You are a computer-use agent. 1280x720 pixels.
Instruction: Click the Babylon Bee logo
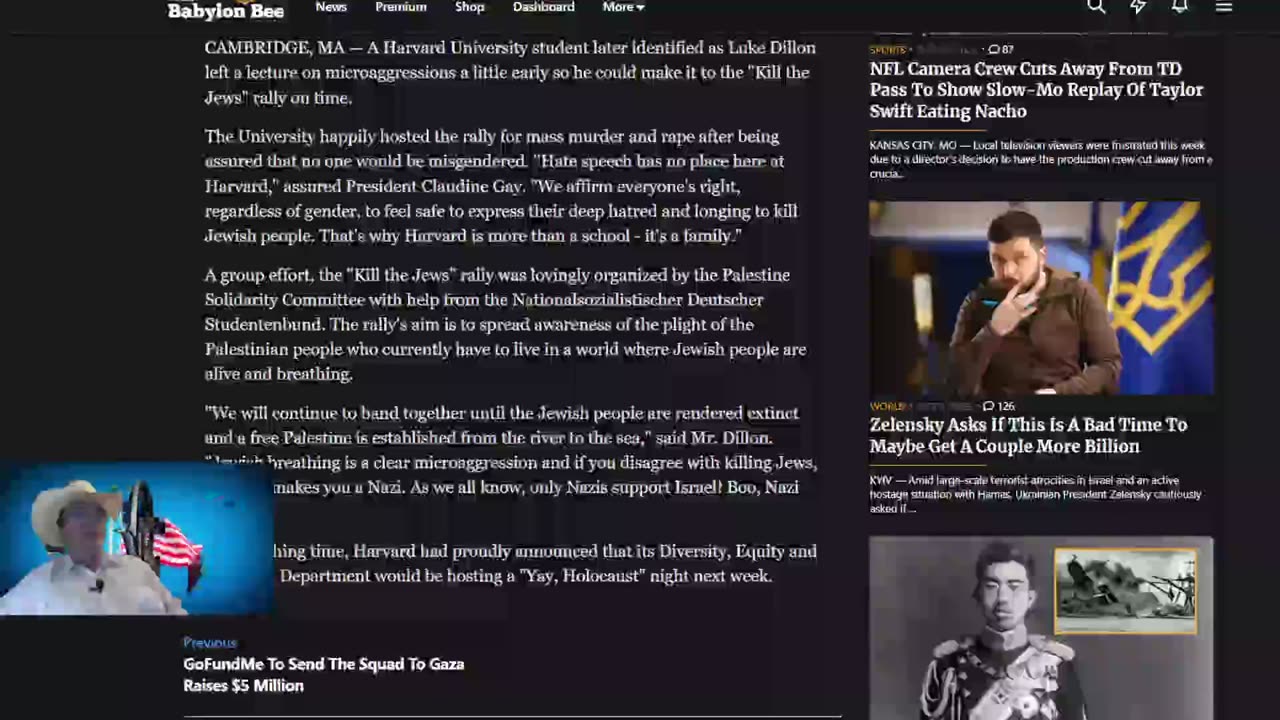(x=226, y=10)
